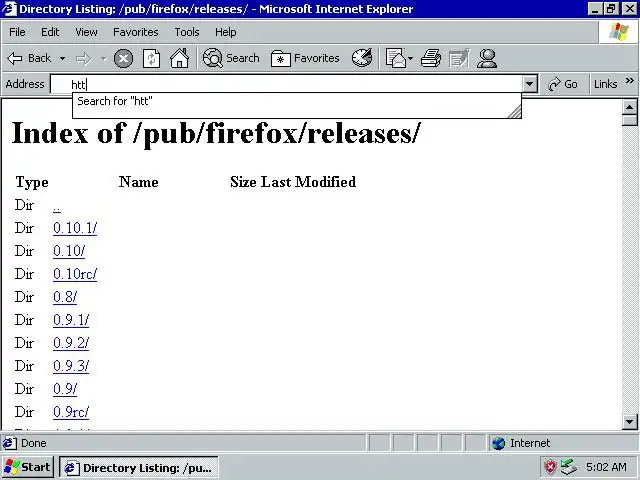
Task: Open the Back history dropdown arrow
Action: tap(62, 59)
